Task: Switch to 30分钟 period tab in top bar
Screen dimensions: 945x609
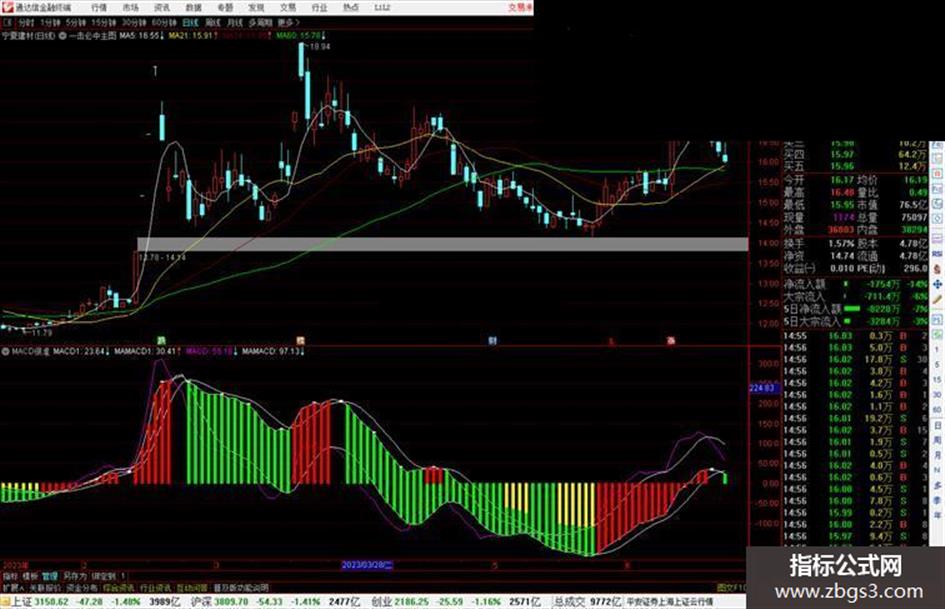Action: tap(134, 22)
